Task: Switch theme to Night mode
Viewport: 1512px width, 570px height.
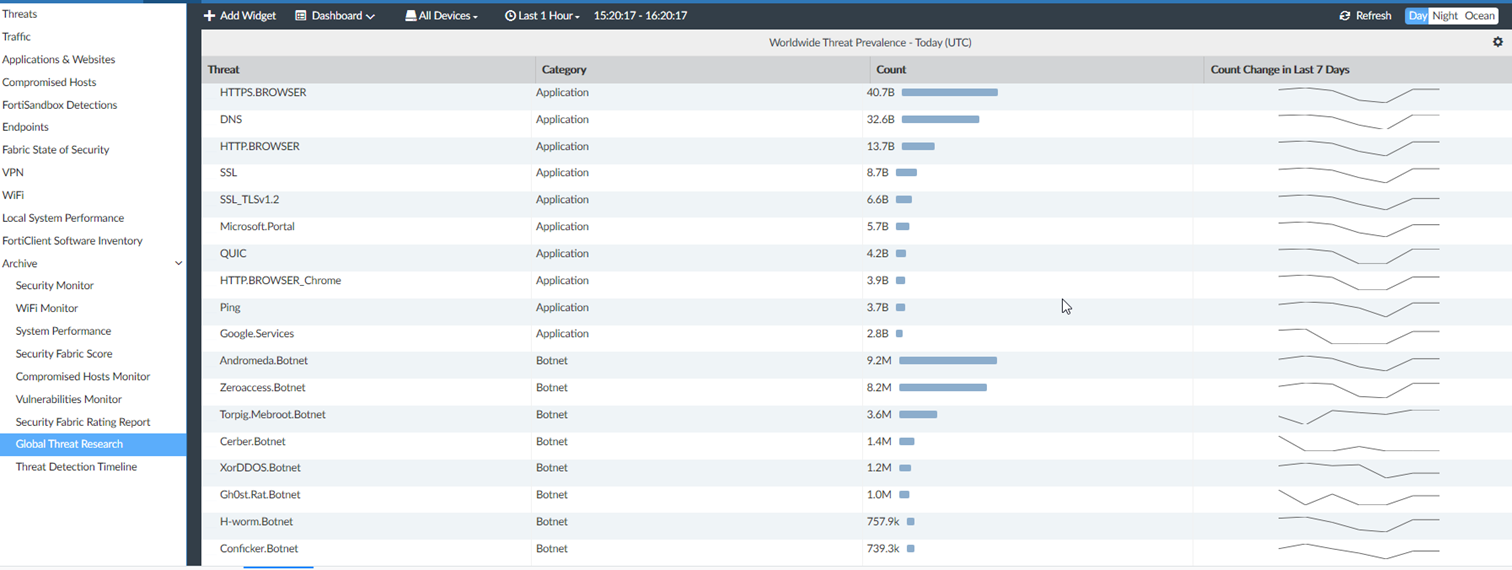Action: (x=1444, y=16)
